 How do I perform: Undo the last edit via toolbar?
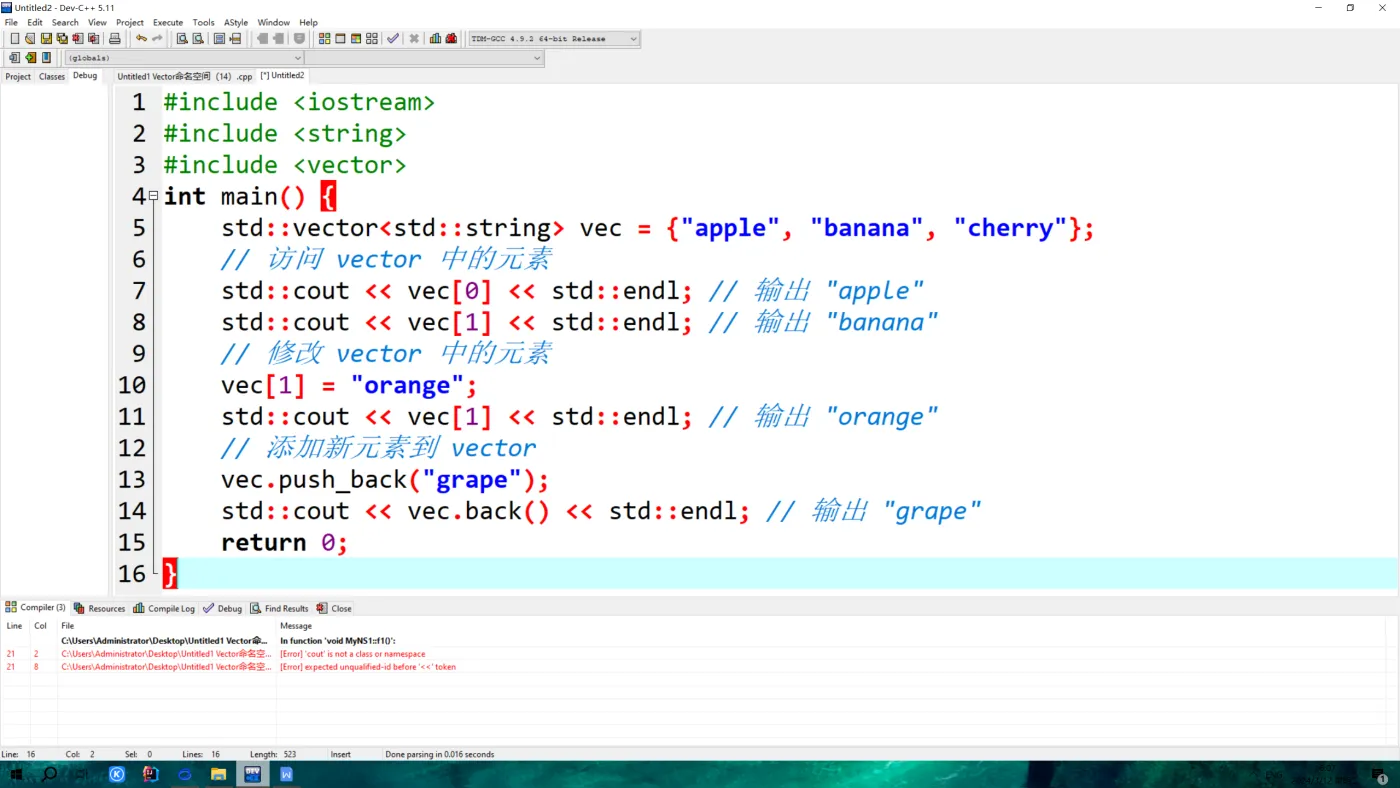141,39
